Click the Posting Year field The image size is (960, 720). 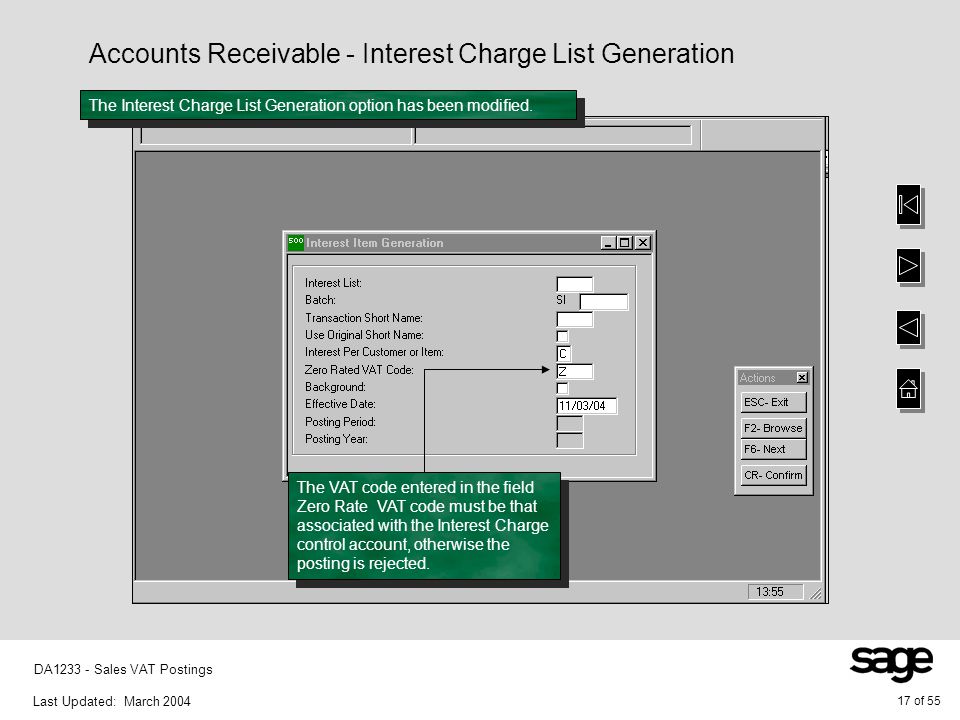[x=569, y=440]
